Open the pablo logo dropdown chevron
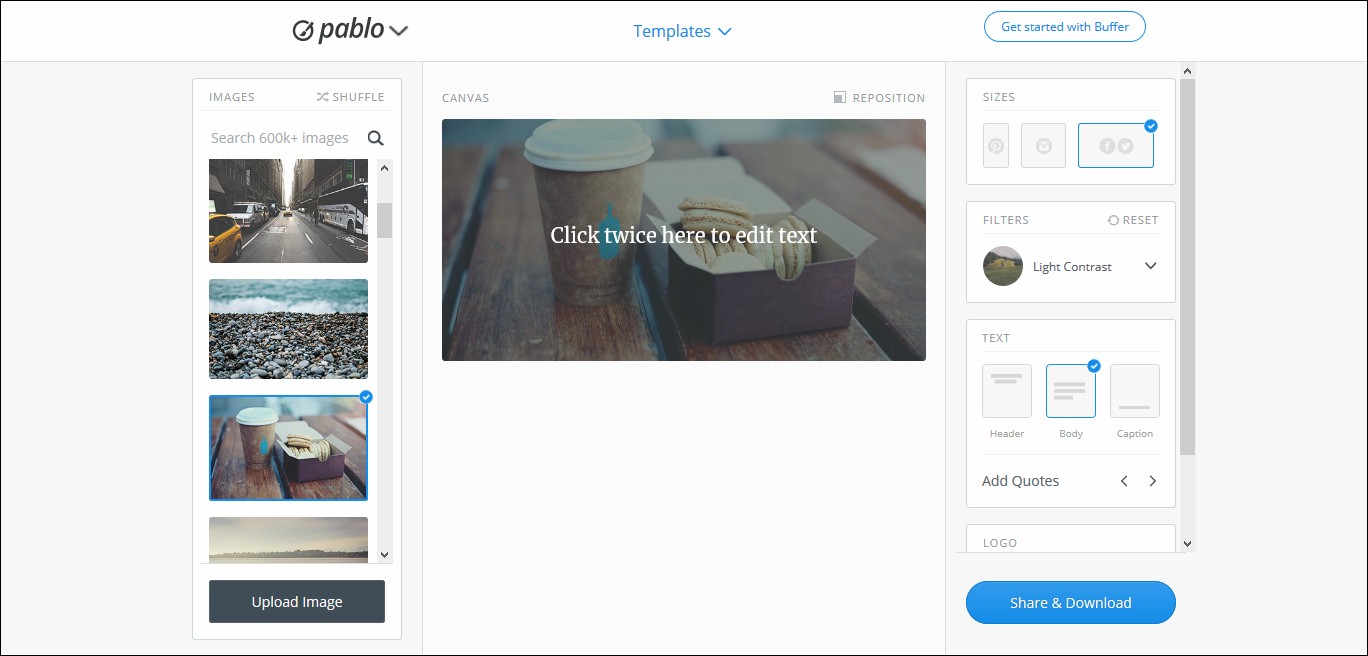Image resolution: width=1368 pixels, height=656 pixels. 399,31
